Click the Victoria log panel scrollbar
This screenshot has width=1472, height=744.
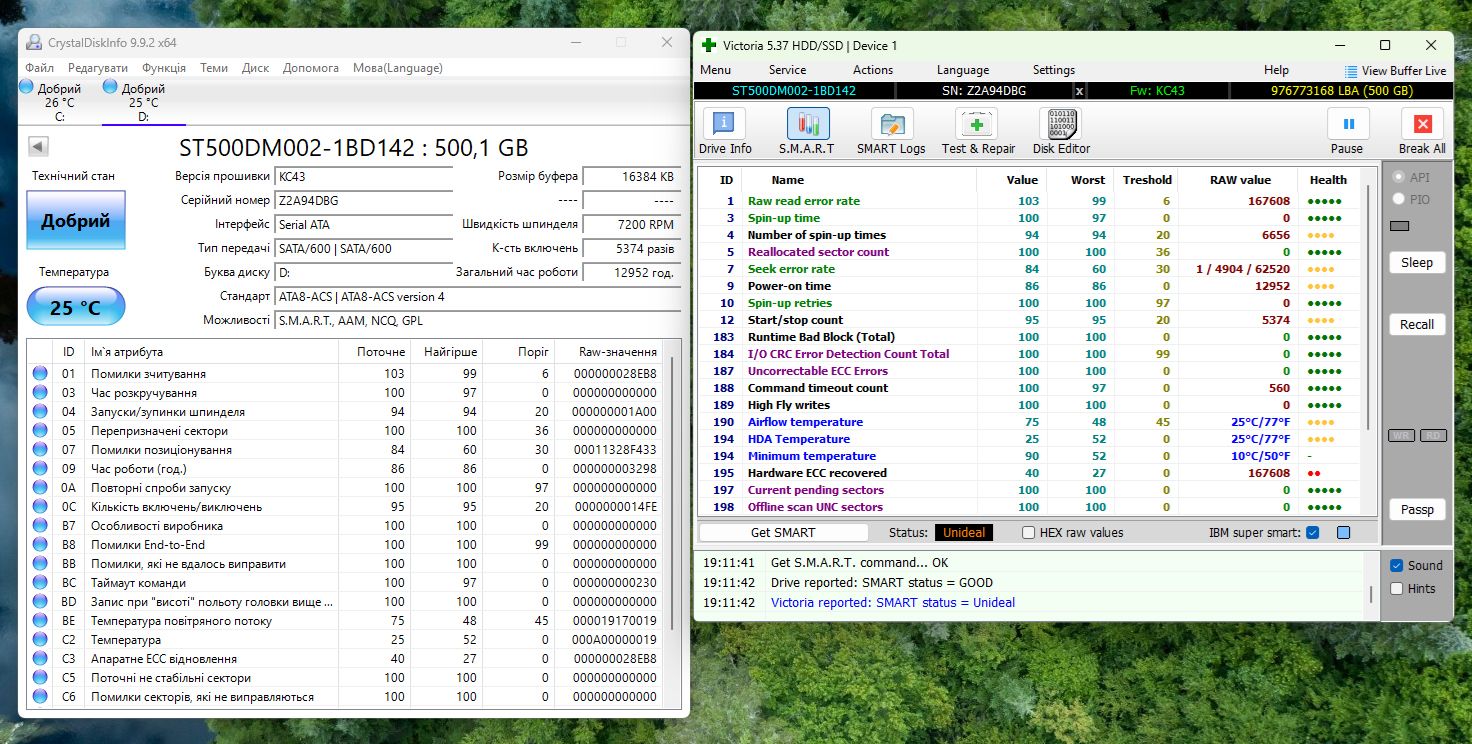(1372, 596)
